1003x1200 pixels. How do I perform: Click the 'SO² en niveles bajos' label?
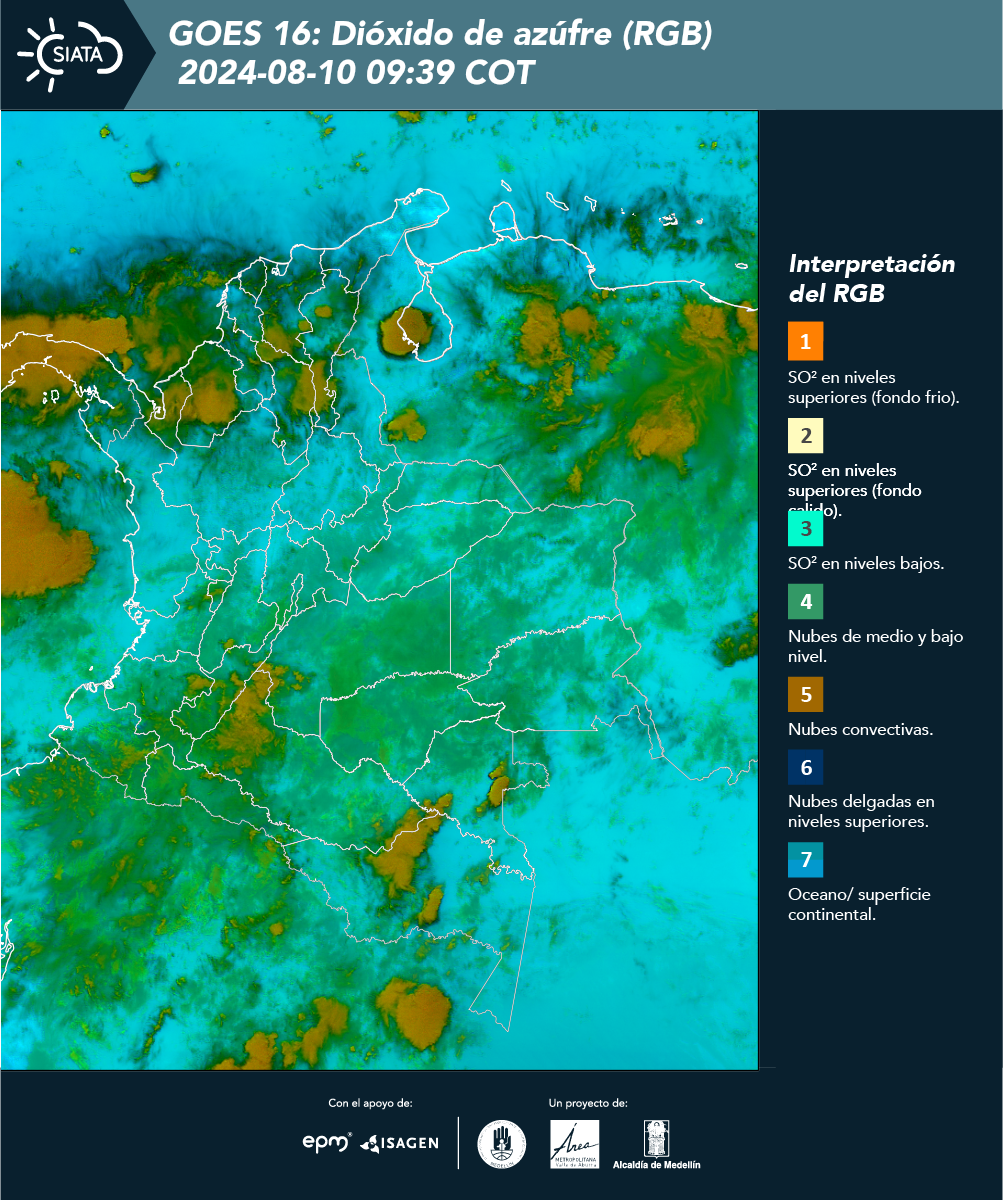[x=866, y=563]
